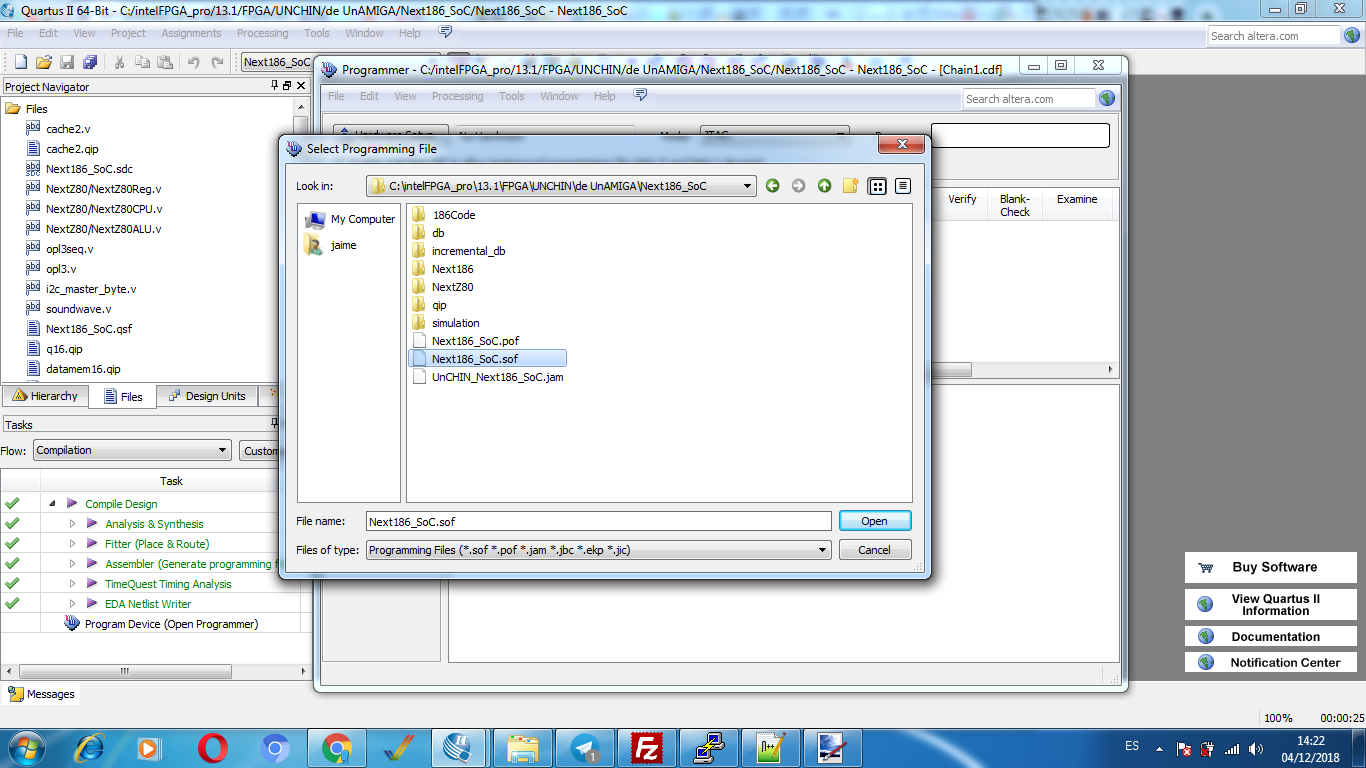This screenshot has width=1366, height=768.
Task: Open the Files of type dropdown
Action: 822,550
